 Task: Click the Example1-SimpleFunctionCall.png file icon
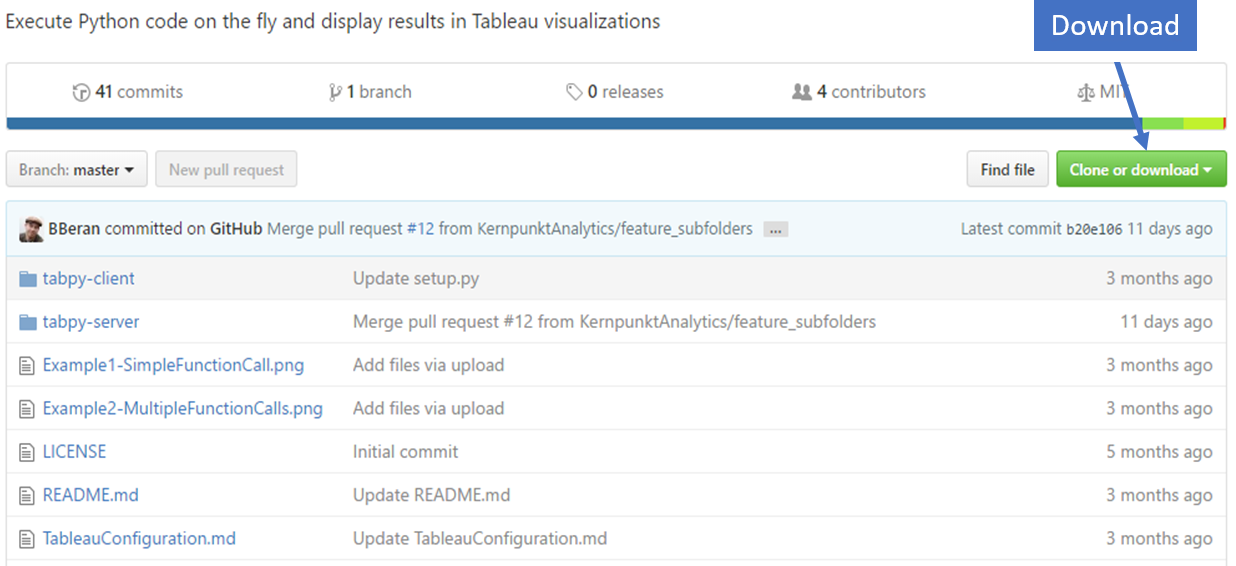(x=27, y=365)
